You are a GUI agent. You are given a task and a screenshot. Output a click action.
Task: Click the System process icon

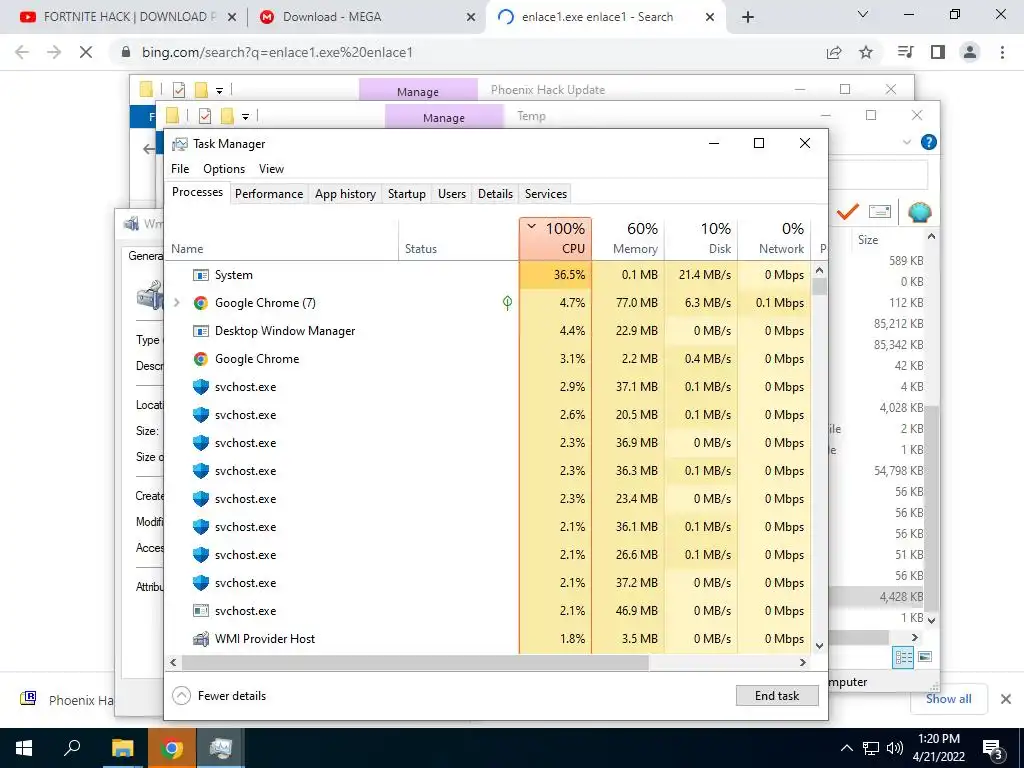tap(200, 275)
